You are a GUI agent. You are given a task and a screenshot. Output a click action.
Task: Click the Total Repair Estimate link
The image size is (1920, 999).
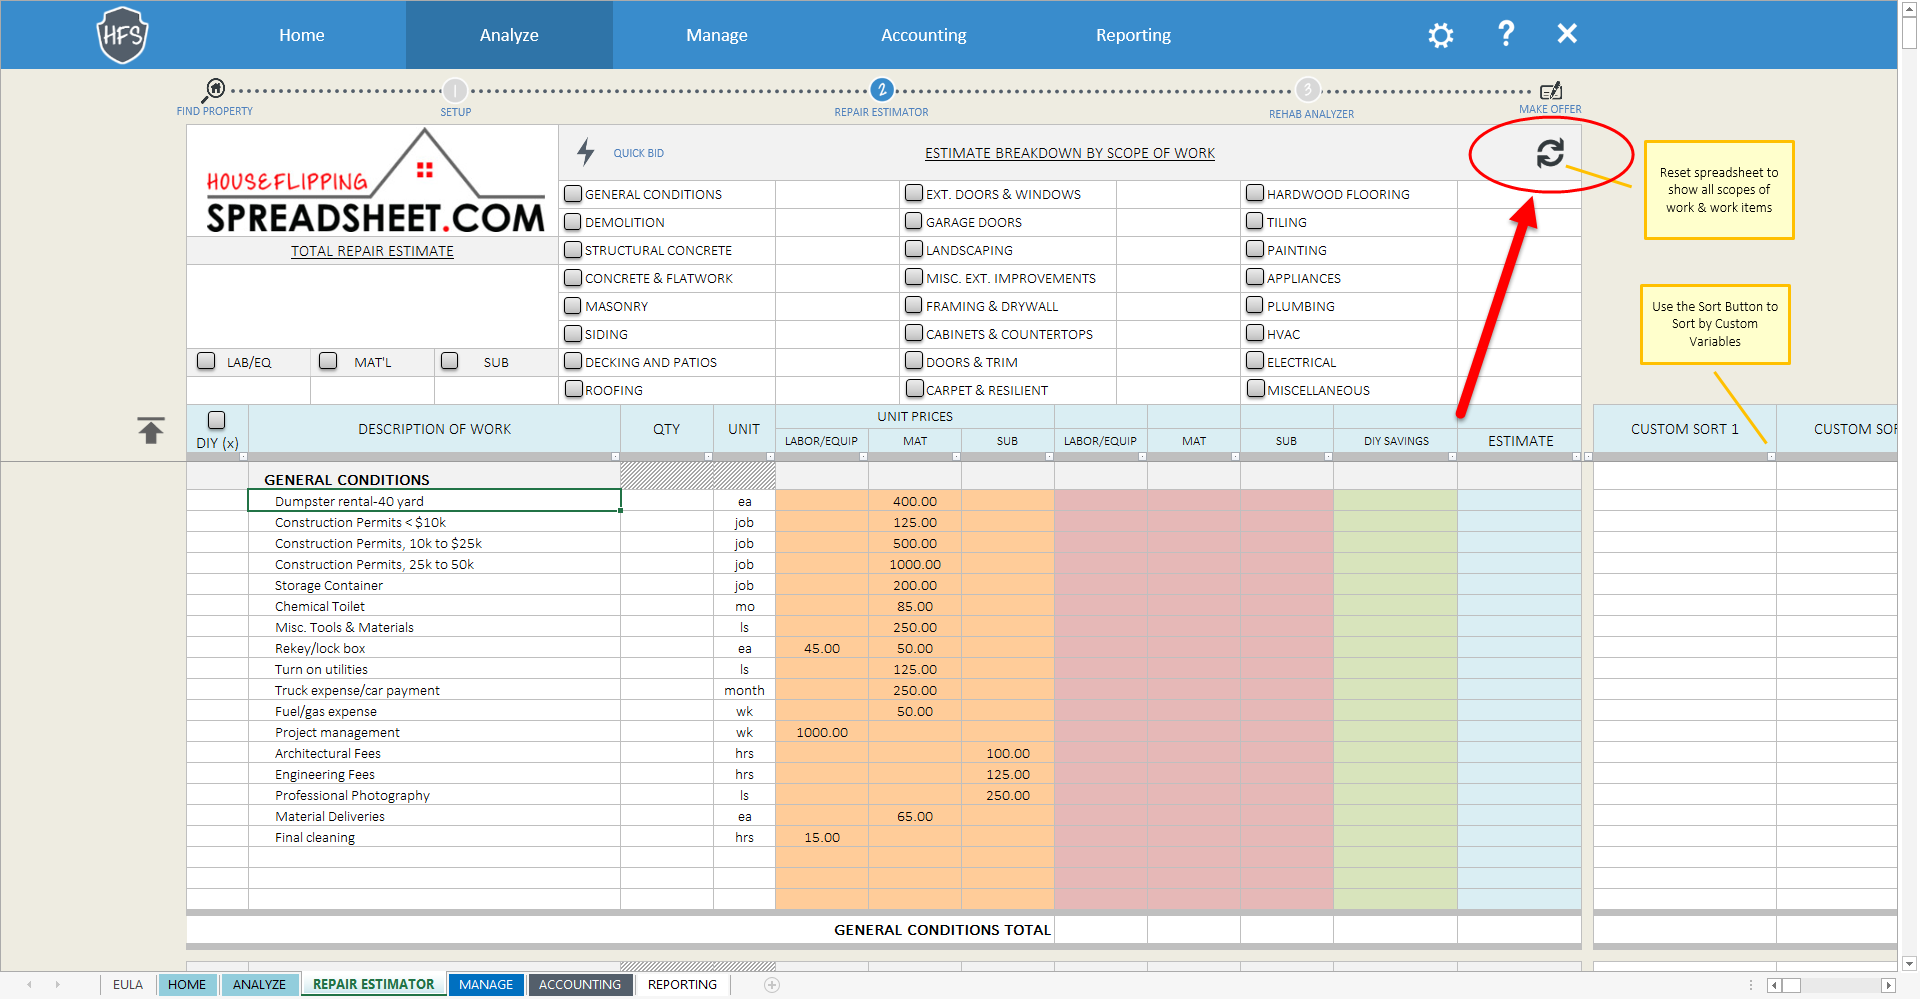[372, 251]
